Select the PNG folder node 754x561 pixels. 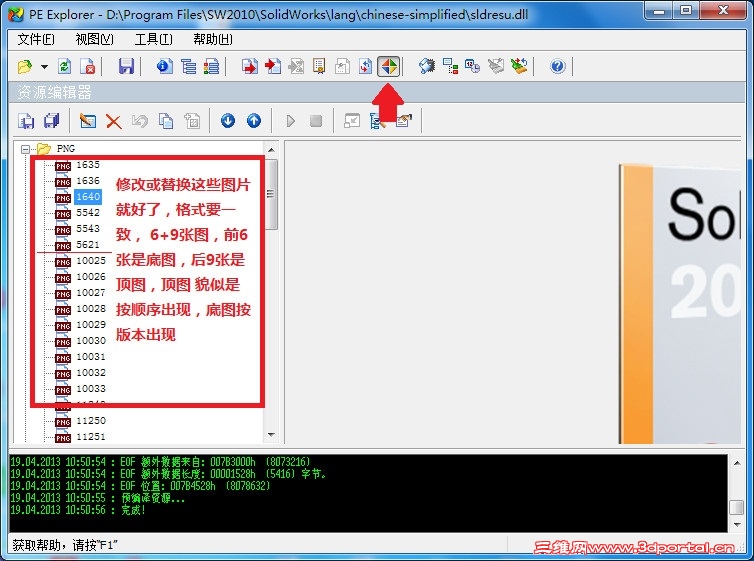point(65,149)
